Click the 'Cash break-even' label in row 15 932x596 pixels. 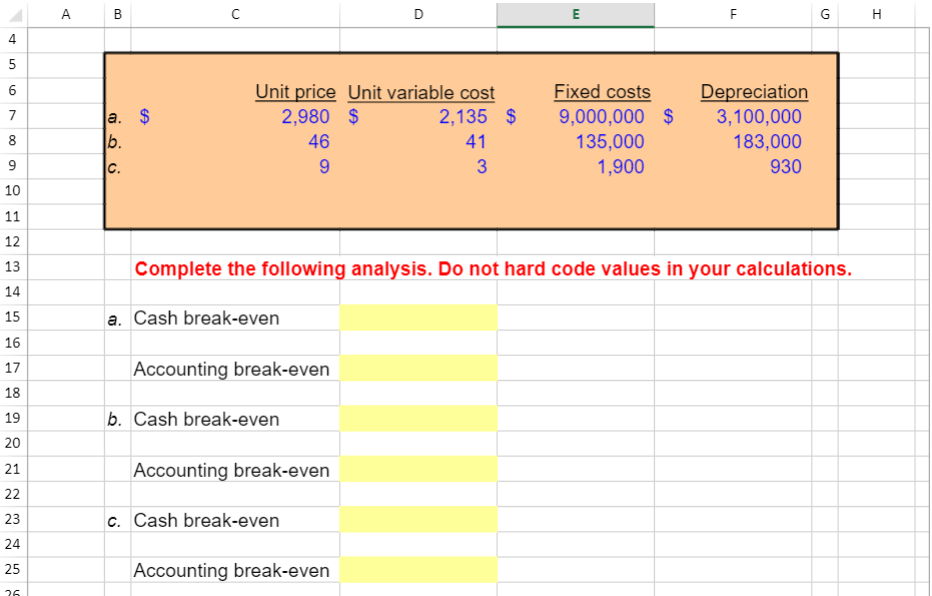tap(206, 318)
